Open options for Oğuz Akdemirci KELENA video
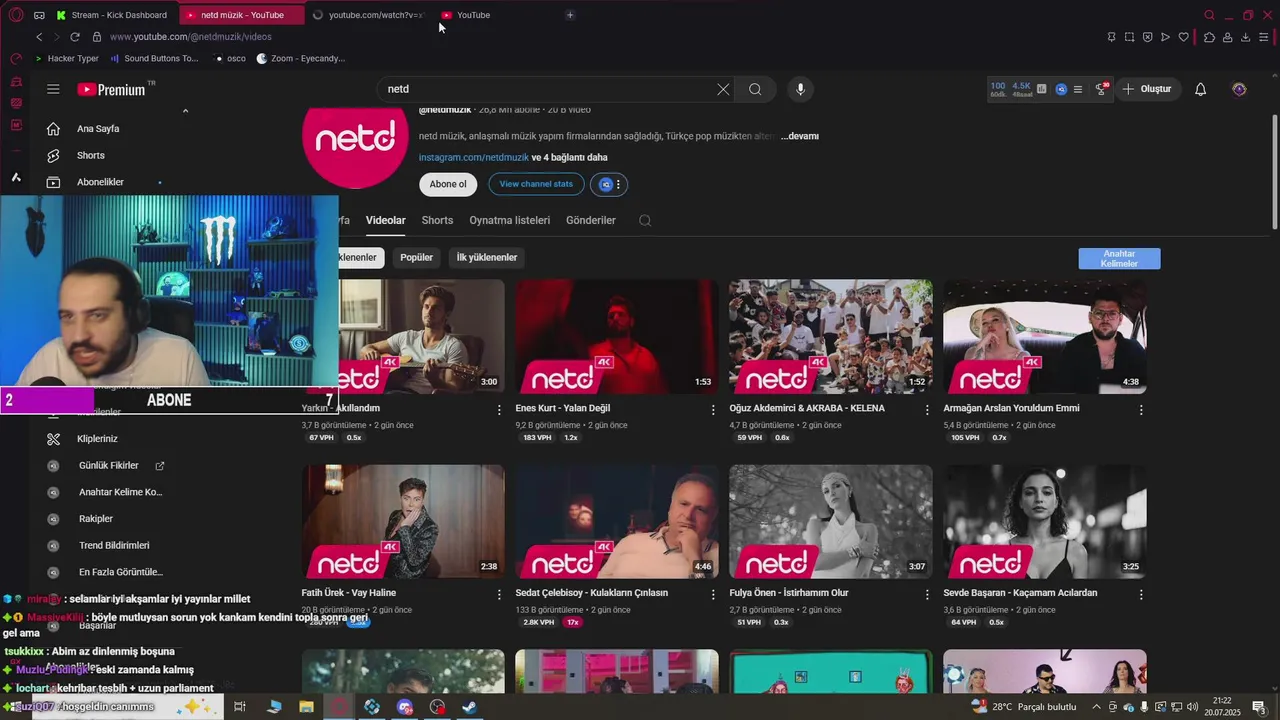Screen dimensions: 1280x720 tap(927, 409)
